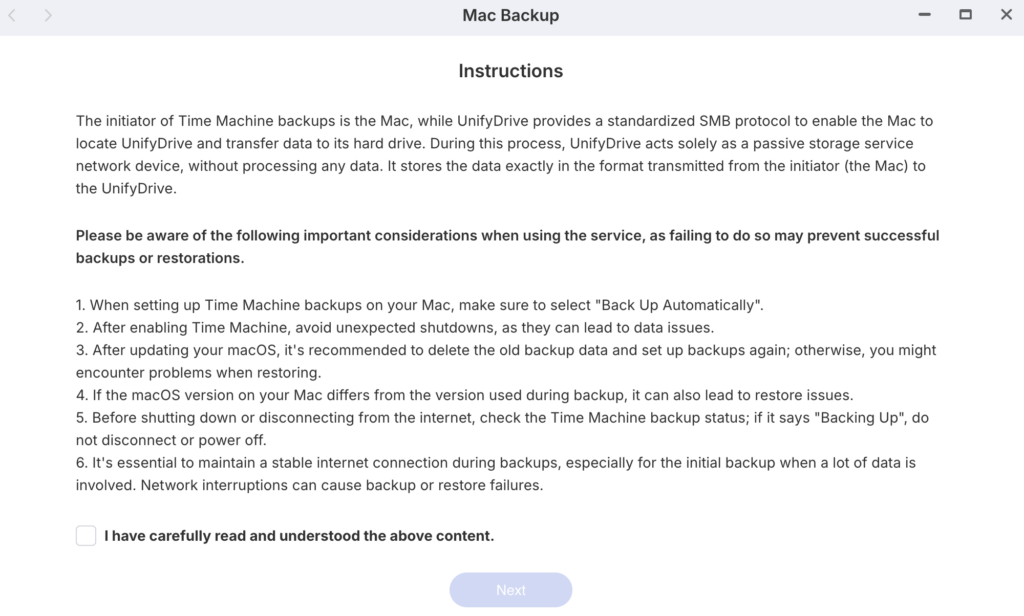The width and height of the screenshot is (1024, 616).
Task: Go back using the left arrow
Action: click(x=13, y=16)
